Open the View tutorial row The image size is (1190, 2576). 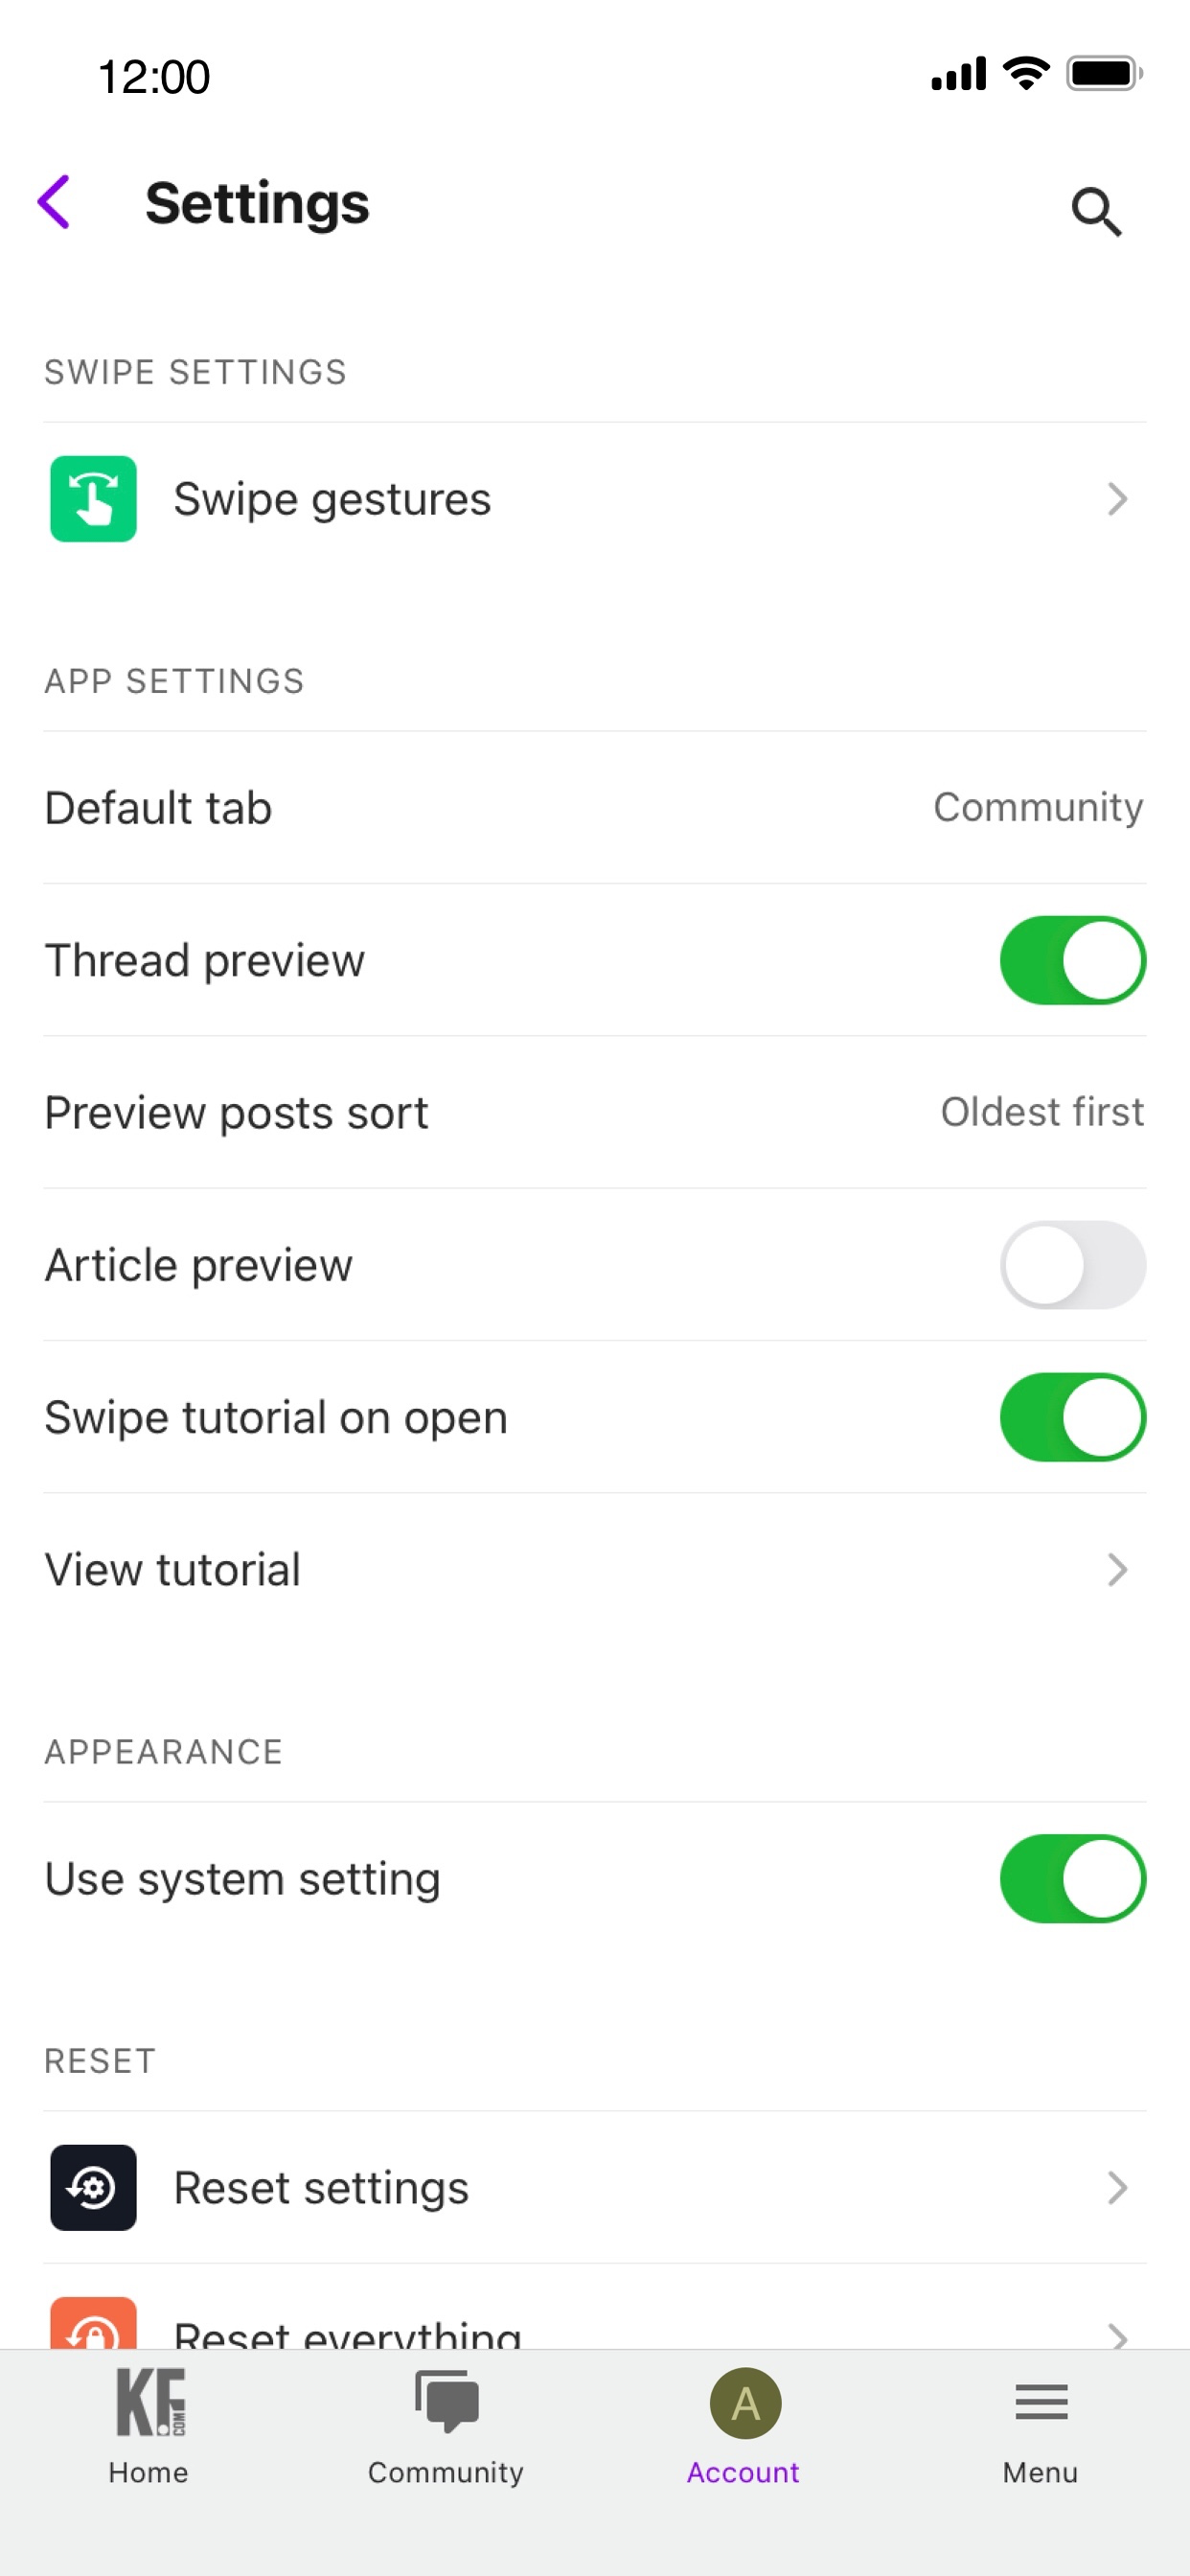[595, 1569]
